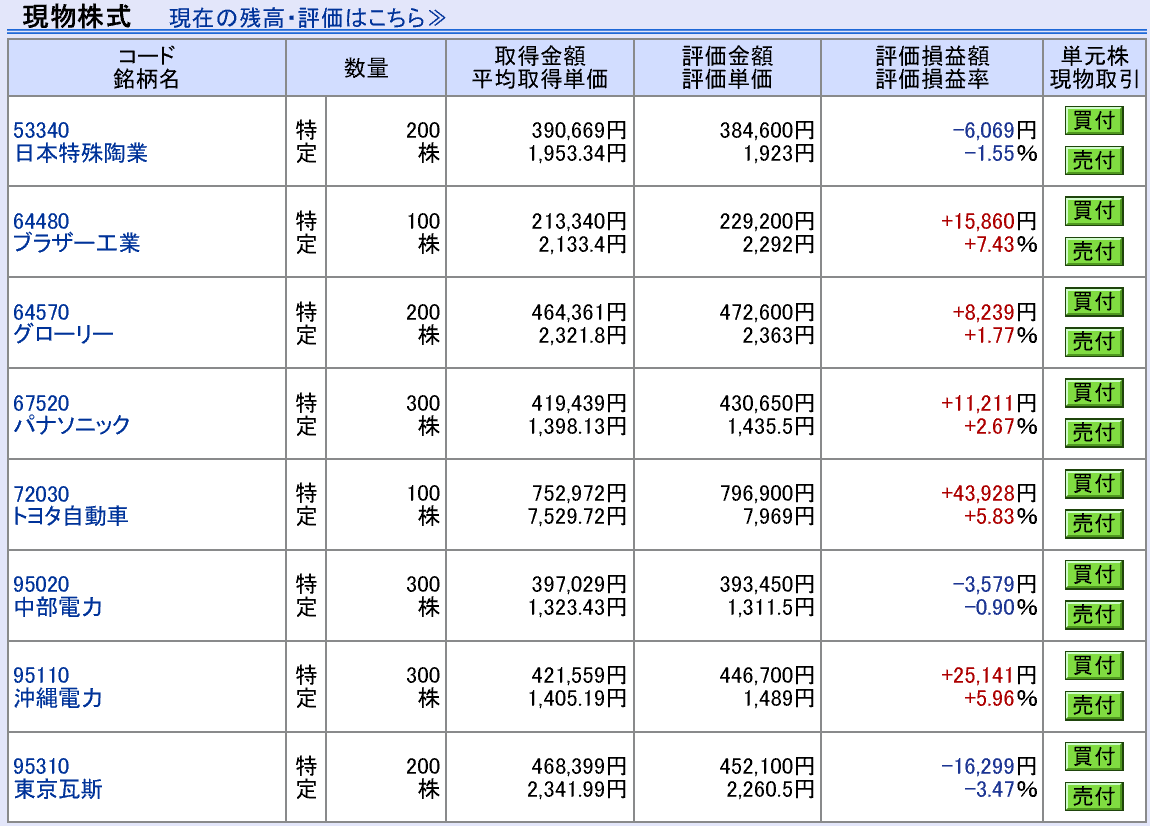Open stock link 東京瓦斯
Screen dimensions: 1150x826
coord(58,789)
